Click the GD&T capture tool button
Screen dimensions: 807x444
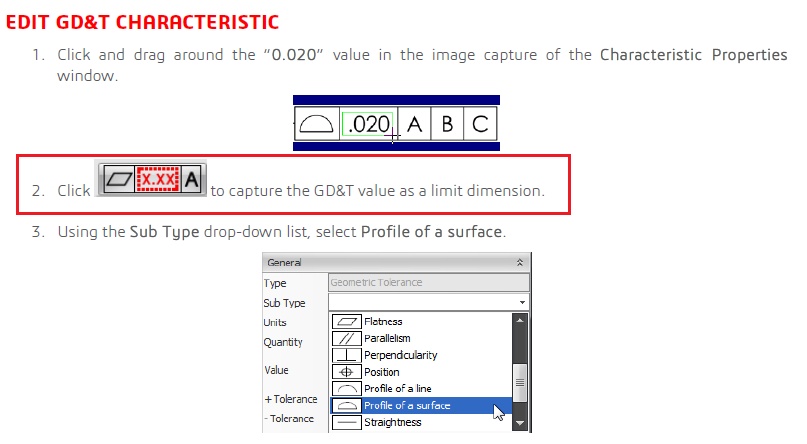click(x=151, y=179)
